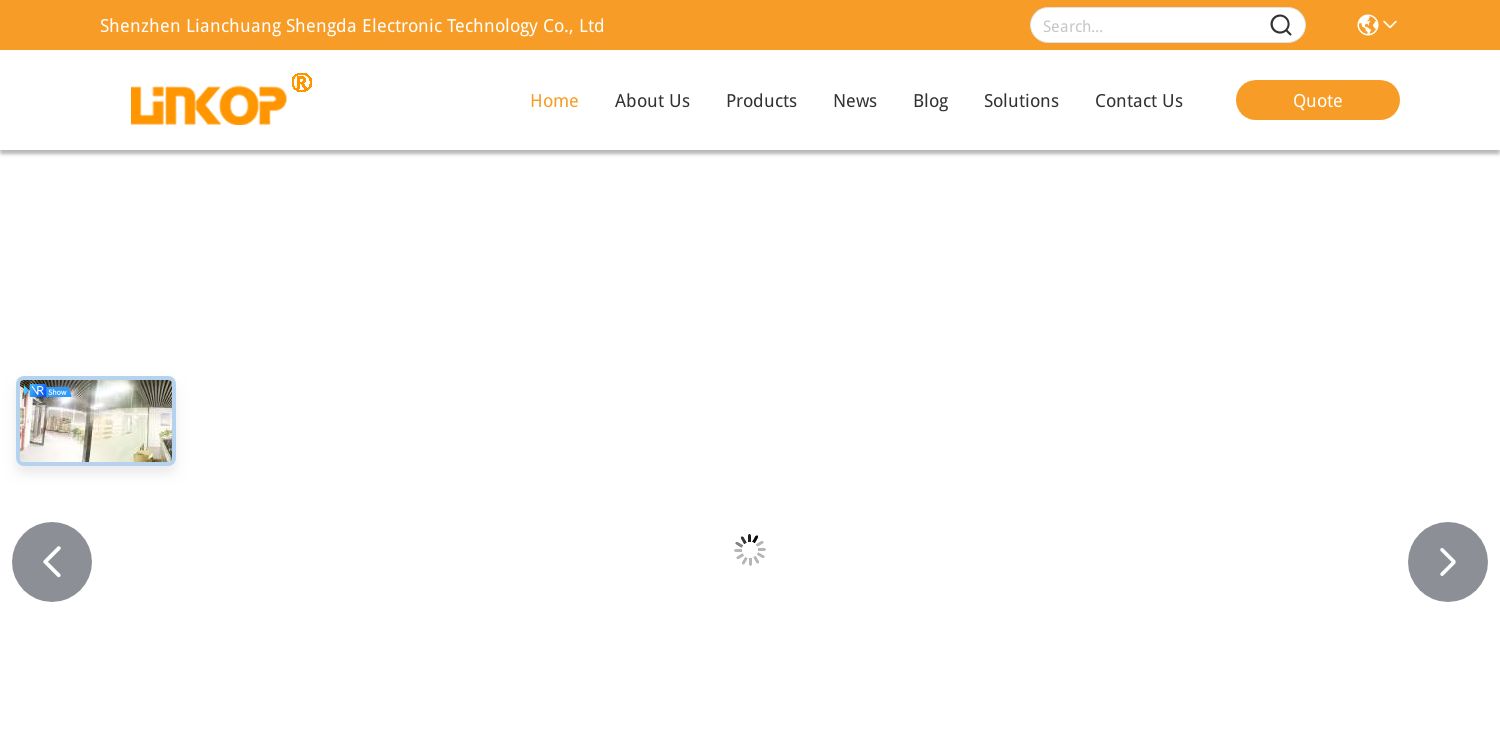Screen dimensions: 1500x756
Task: Open the Solutions dropdown menu
Action: point(1021,100)
